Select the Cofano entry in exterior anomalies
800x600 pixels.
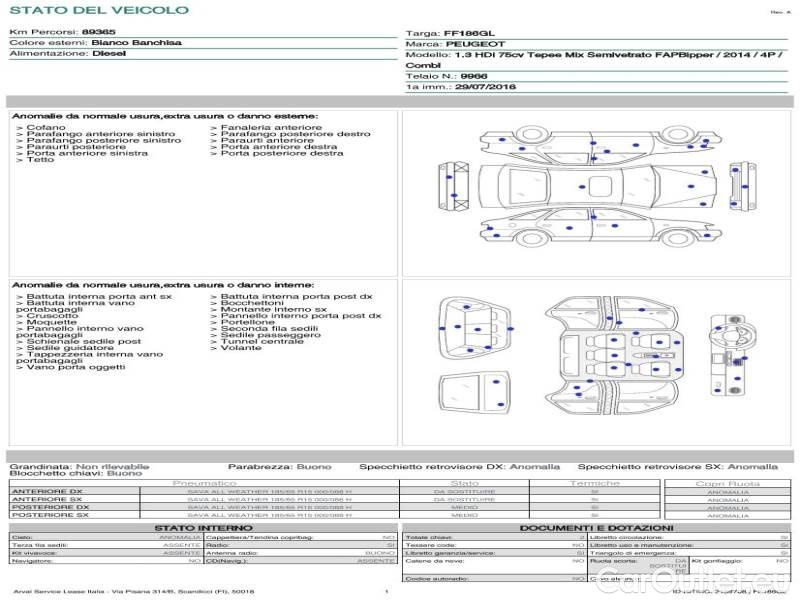click(46, 128)
